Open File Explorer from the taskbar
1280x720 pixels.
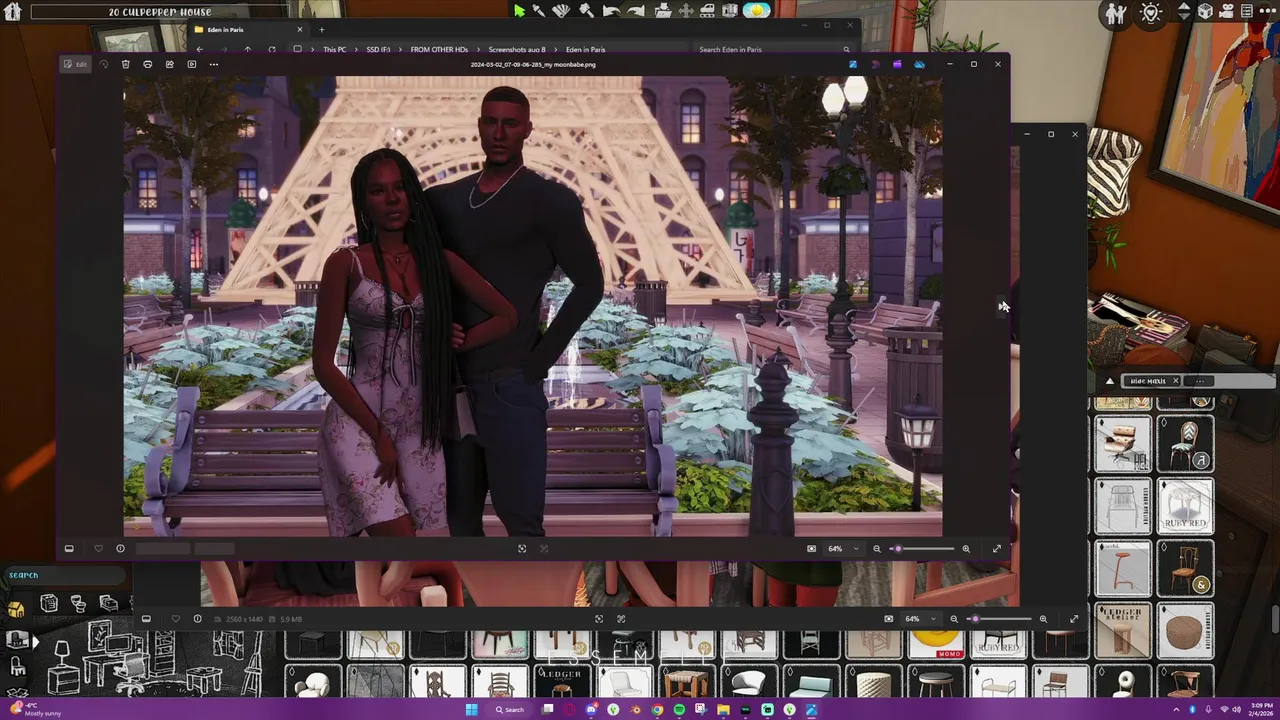[x=723, y=710]
